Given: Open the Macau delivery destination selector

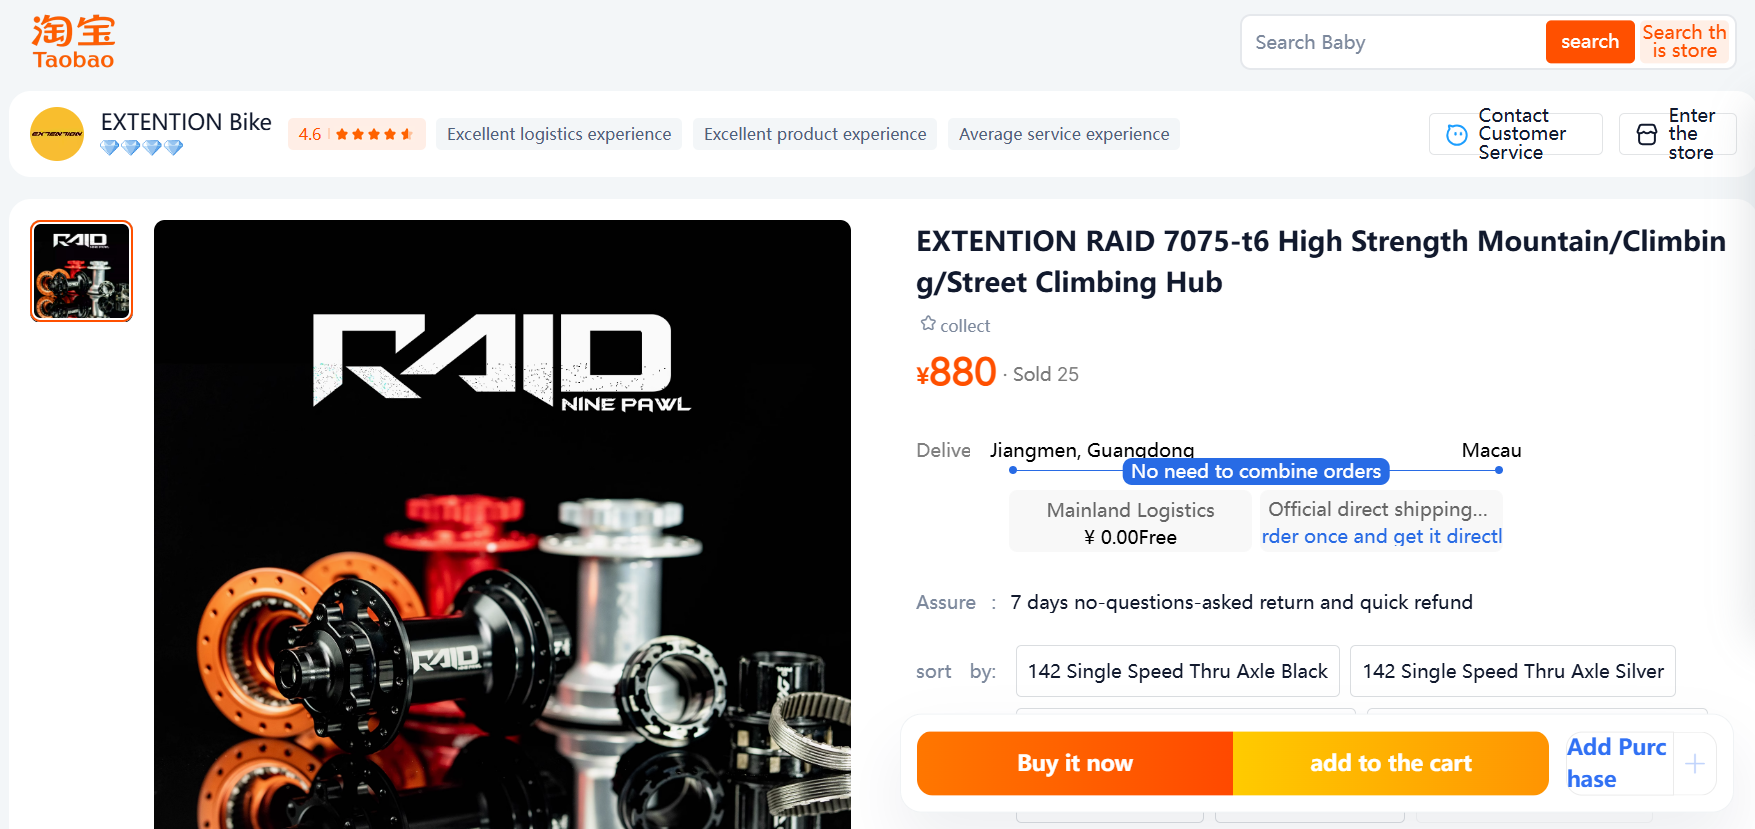Looking at the screenshot, I should 1491,450.
